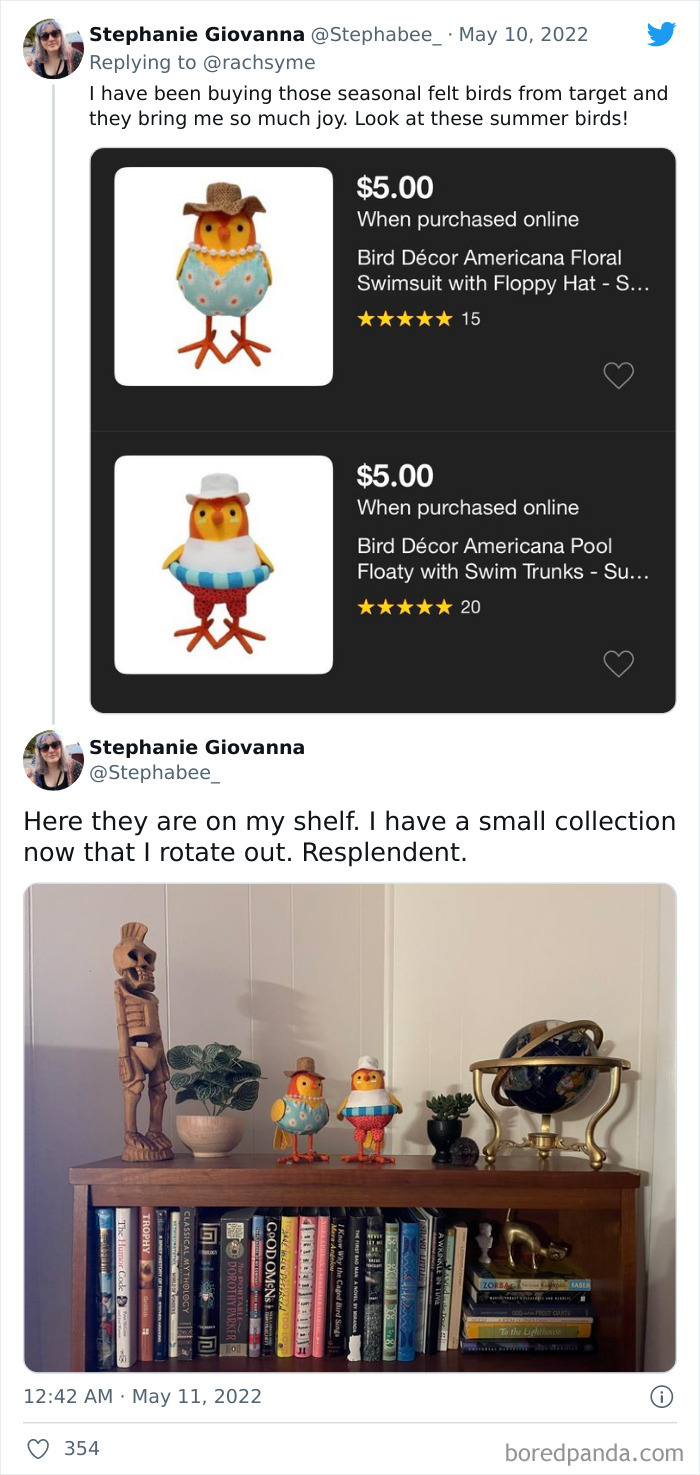Open Stephanie Giovanna's avatar on the second tweet
700x1475 pixels.
click(x=52, y=760)
